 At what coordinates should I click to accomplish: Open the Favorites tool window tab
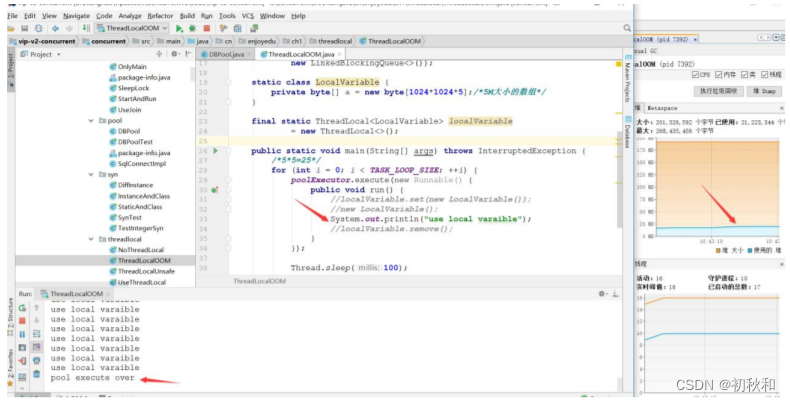click(x=11, y=367)
